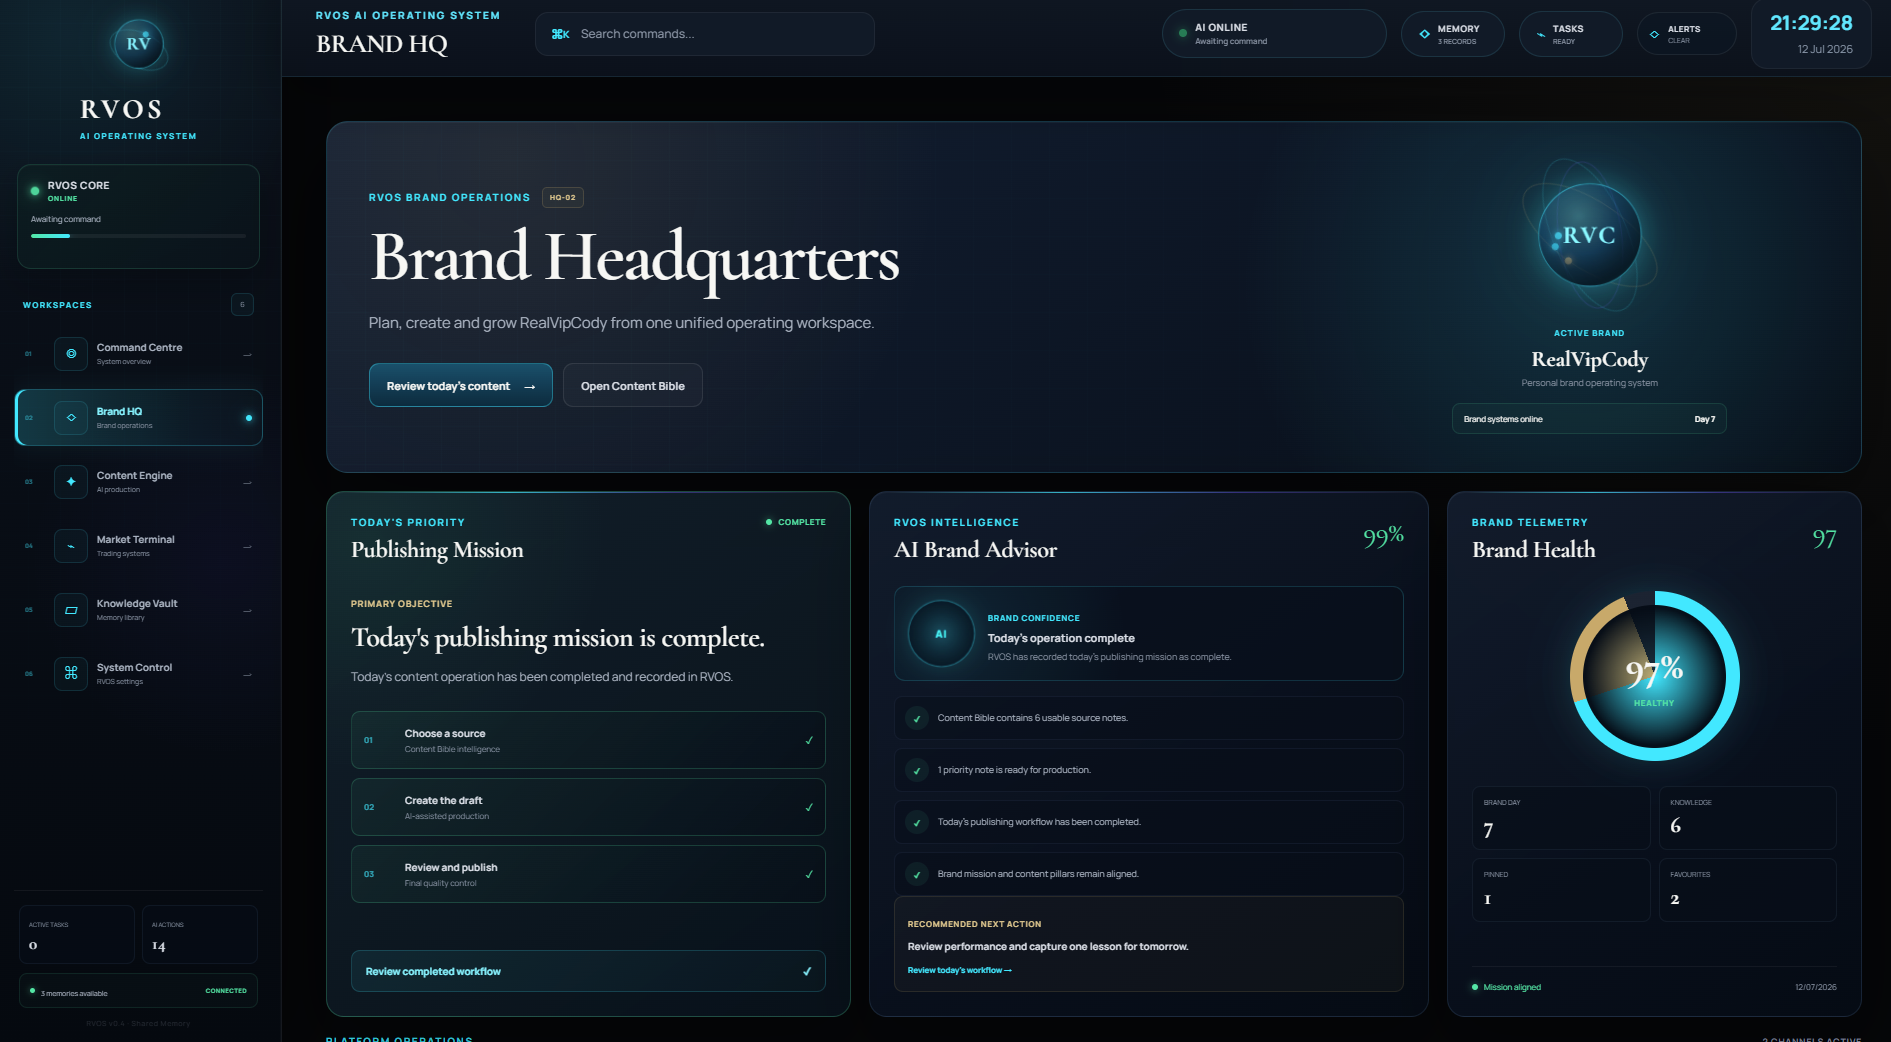Click the RVOS Core progress bar
The height and width of the screenshot is (1042, 1891).
(x=138, y=236)
